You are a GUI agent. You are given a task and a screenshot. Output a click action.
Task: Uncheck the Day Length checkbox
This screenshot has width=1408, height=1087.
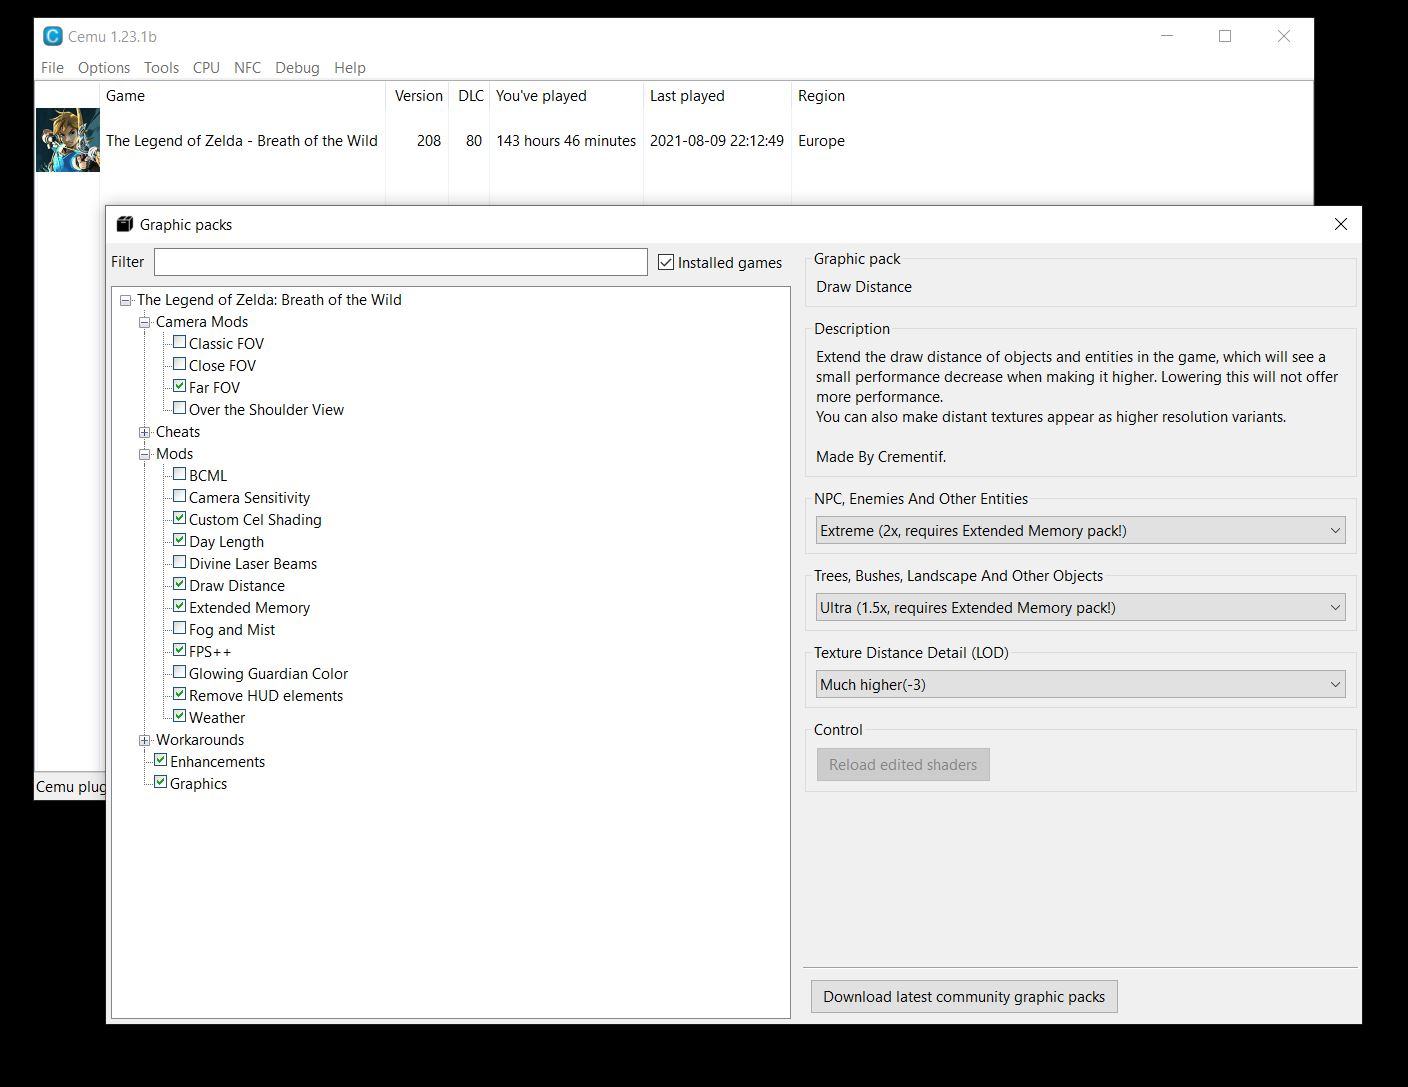pos(179,540)
